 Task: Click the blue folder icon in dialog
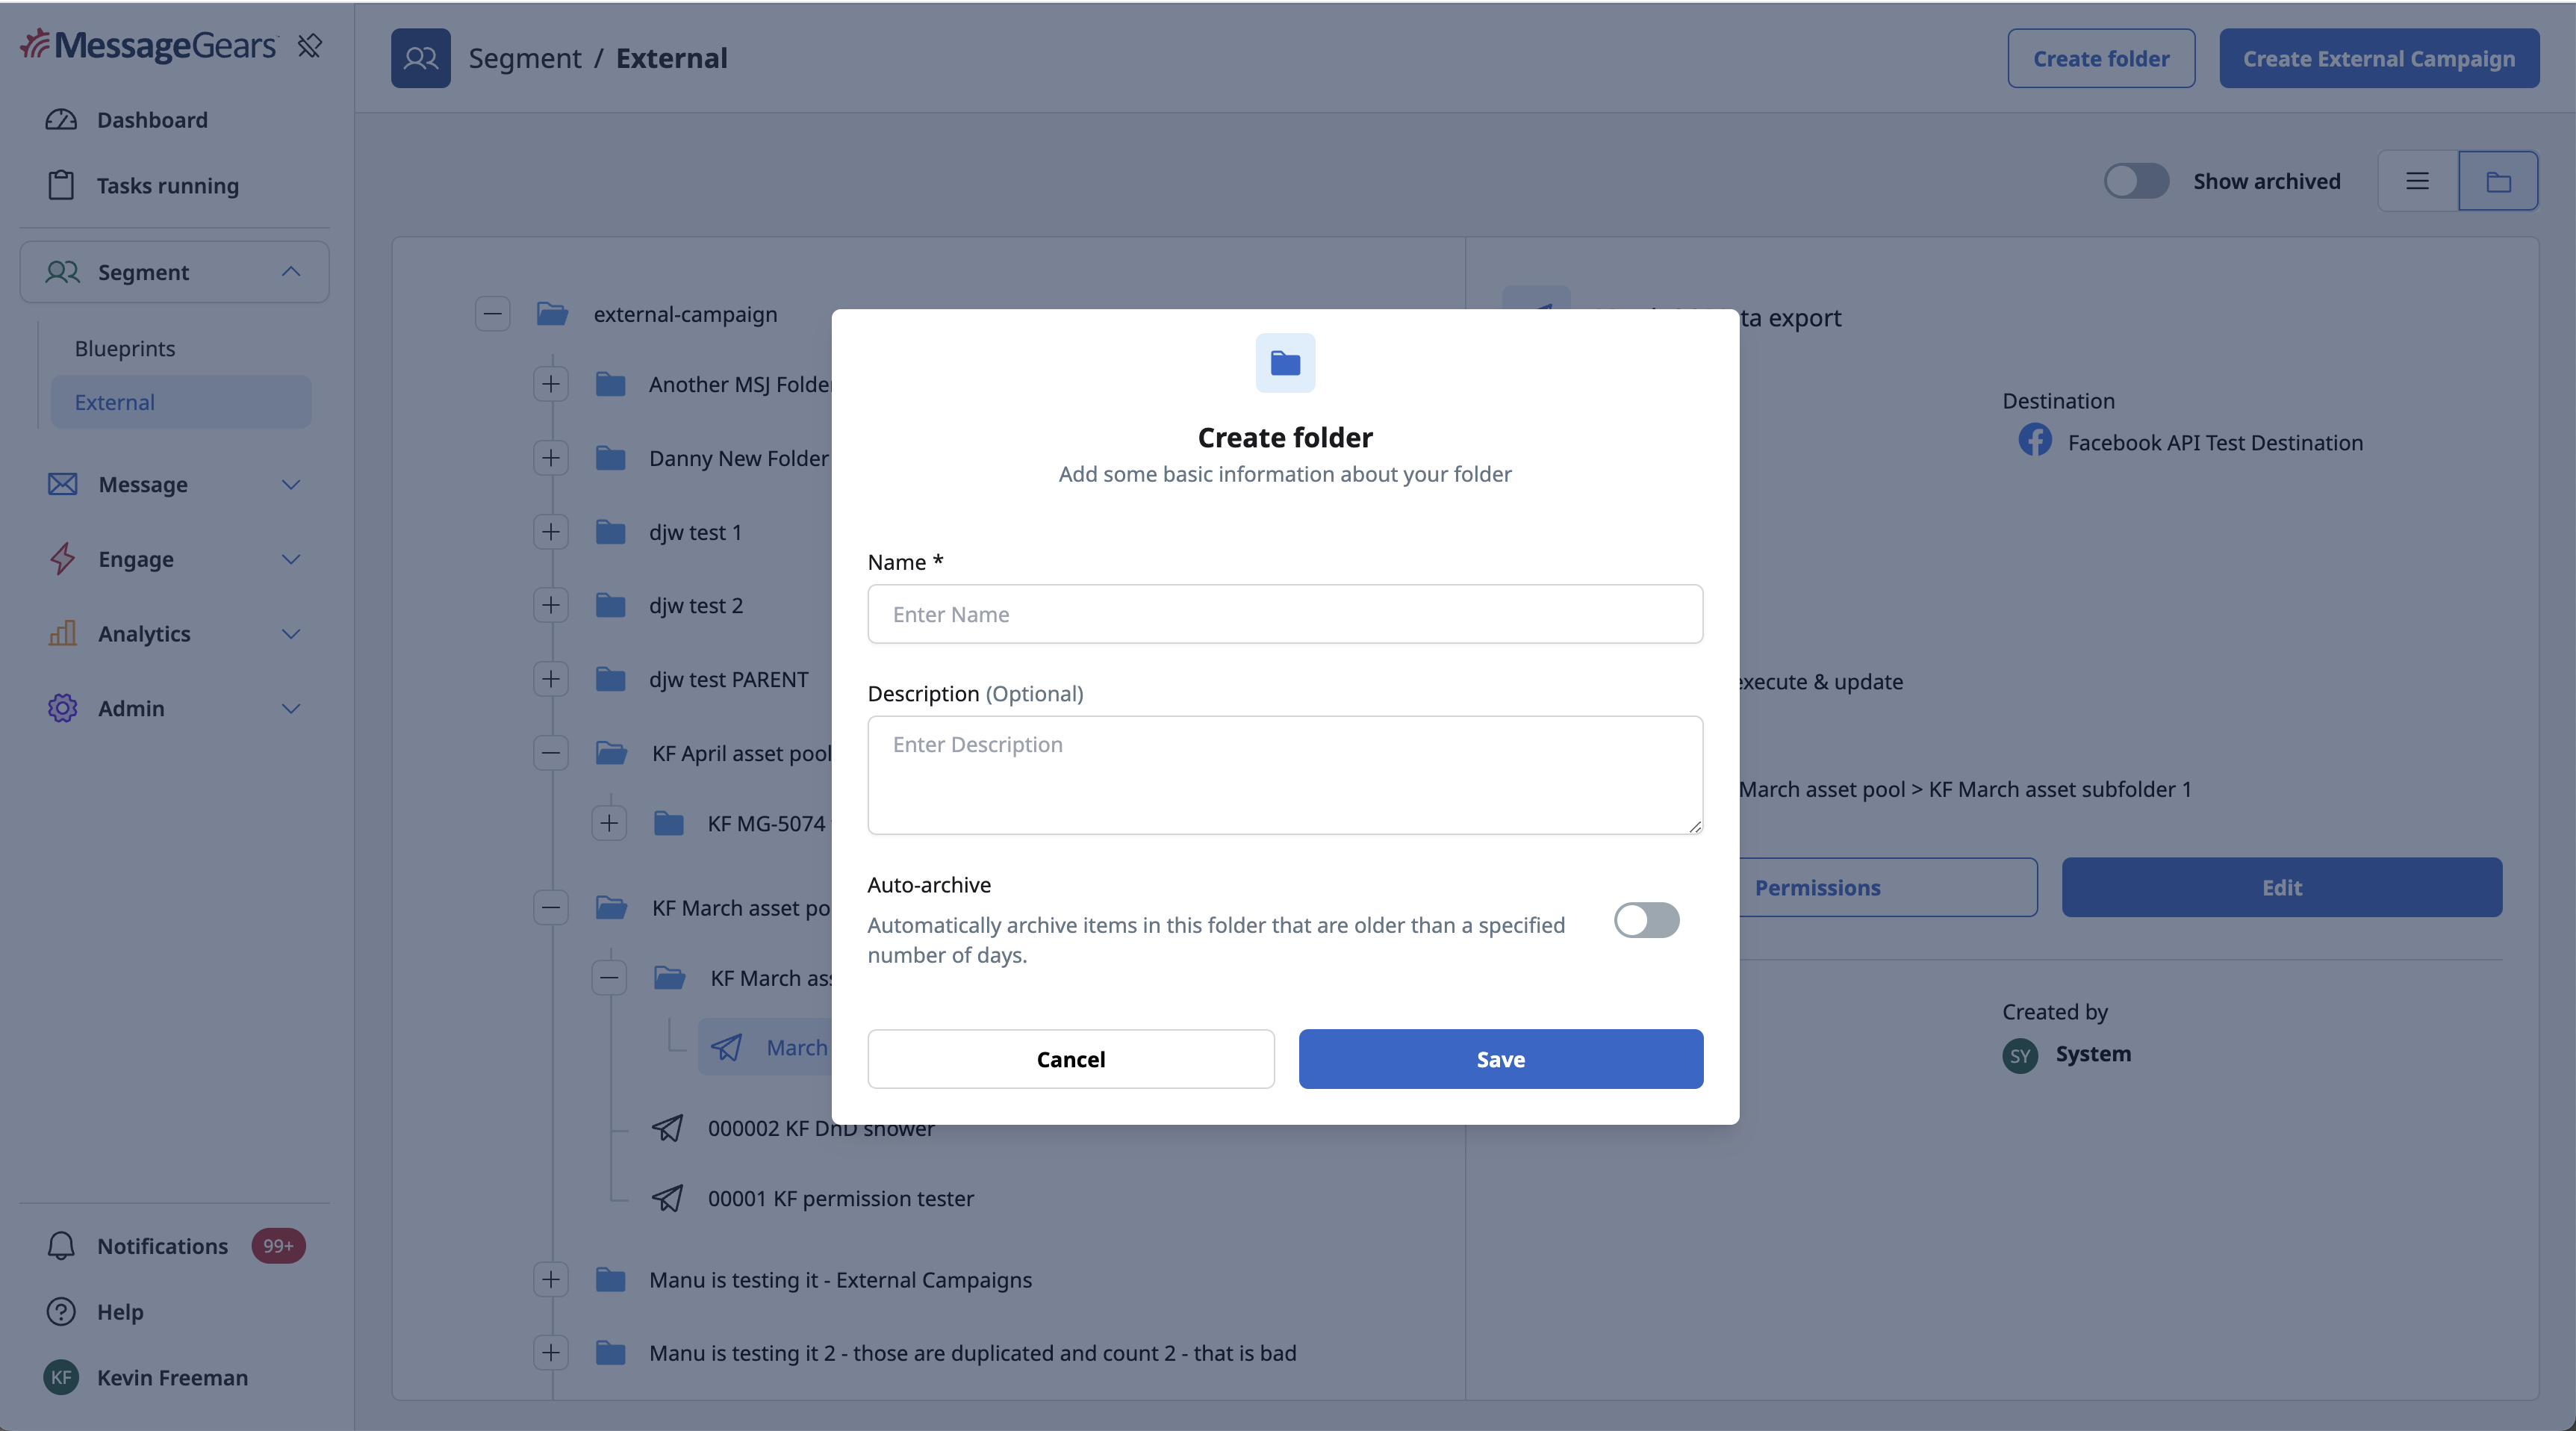[1285, 363]
